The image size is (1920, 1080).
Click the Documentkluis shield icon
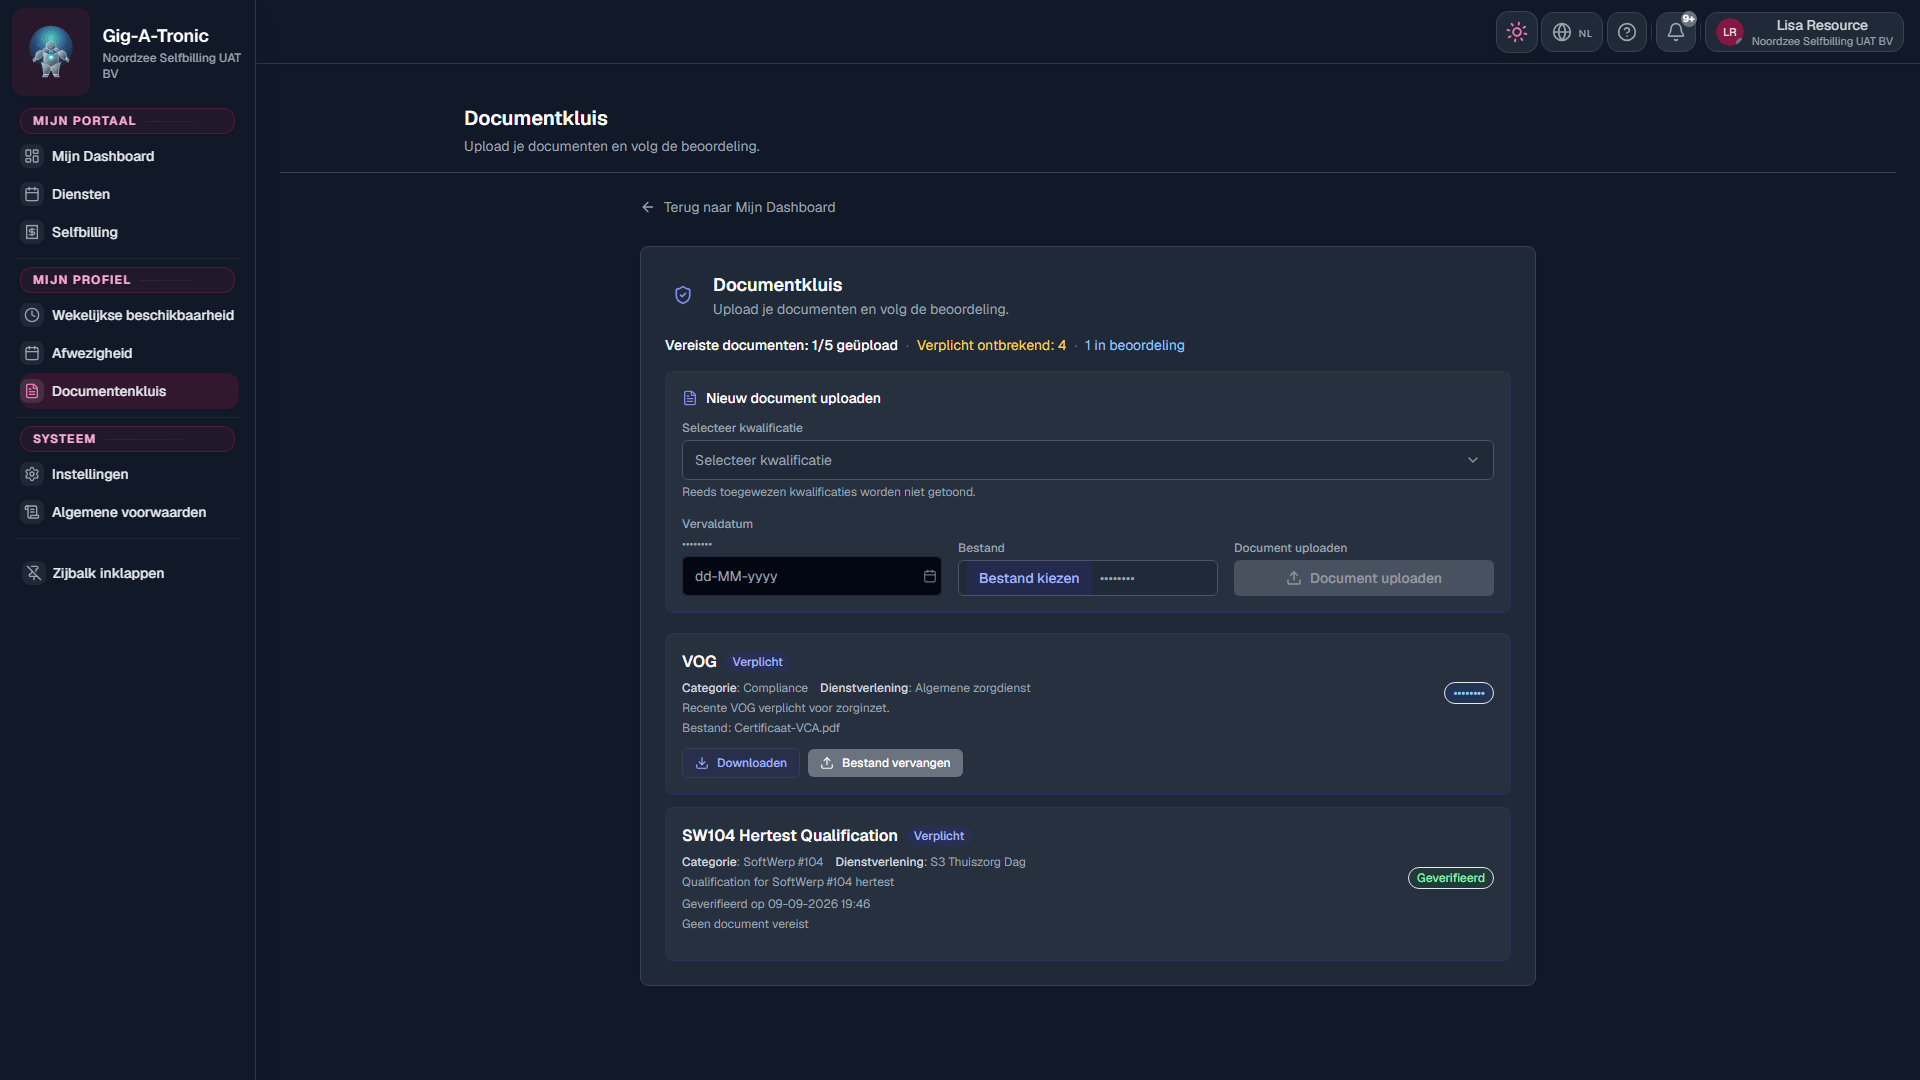[683, 295]
